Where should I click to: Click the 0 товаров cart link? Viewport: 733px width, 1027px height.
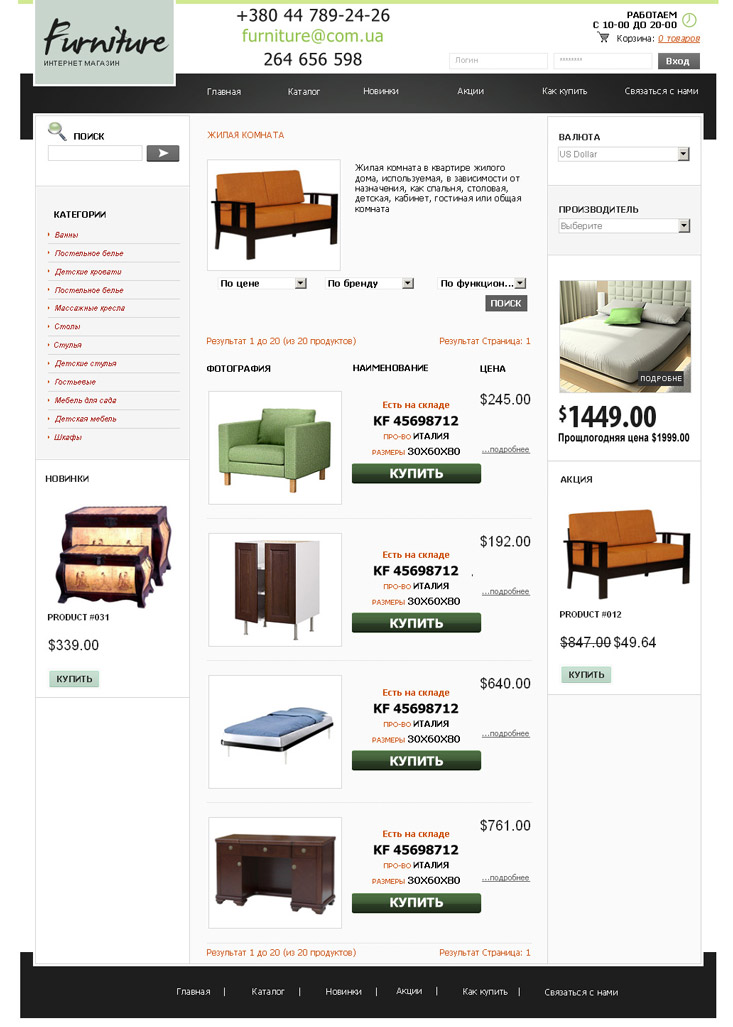[679, 39]
